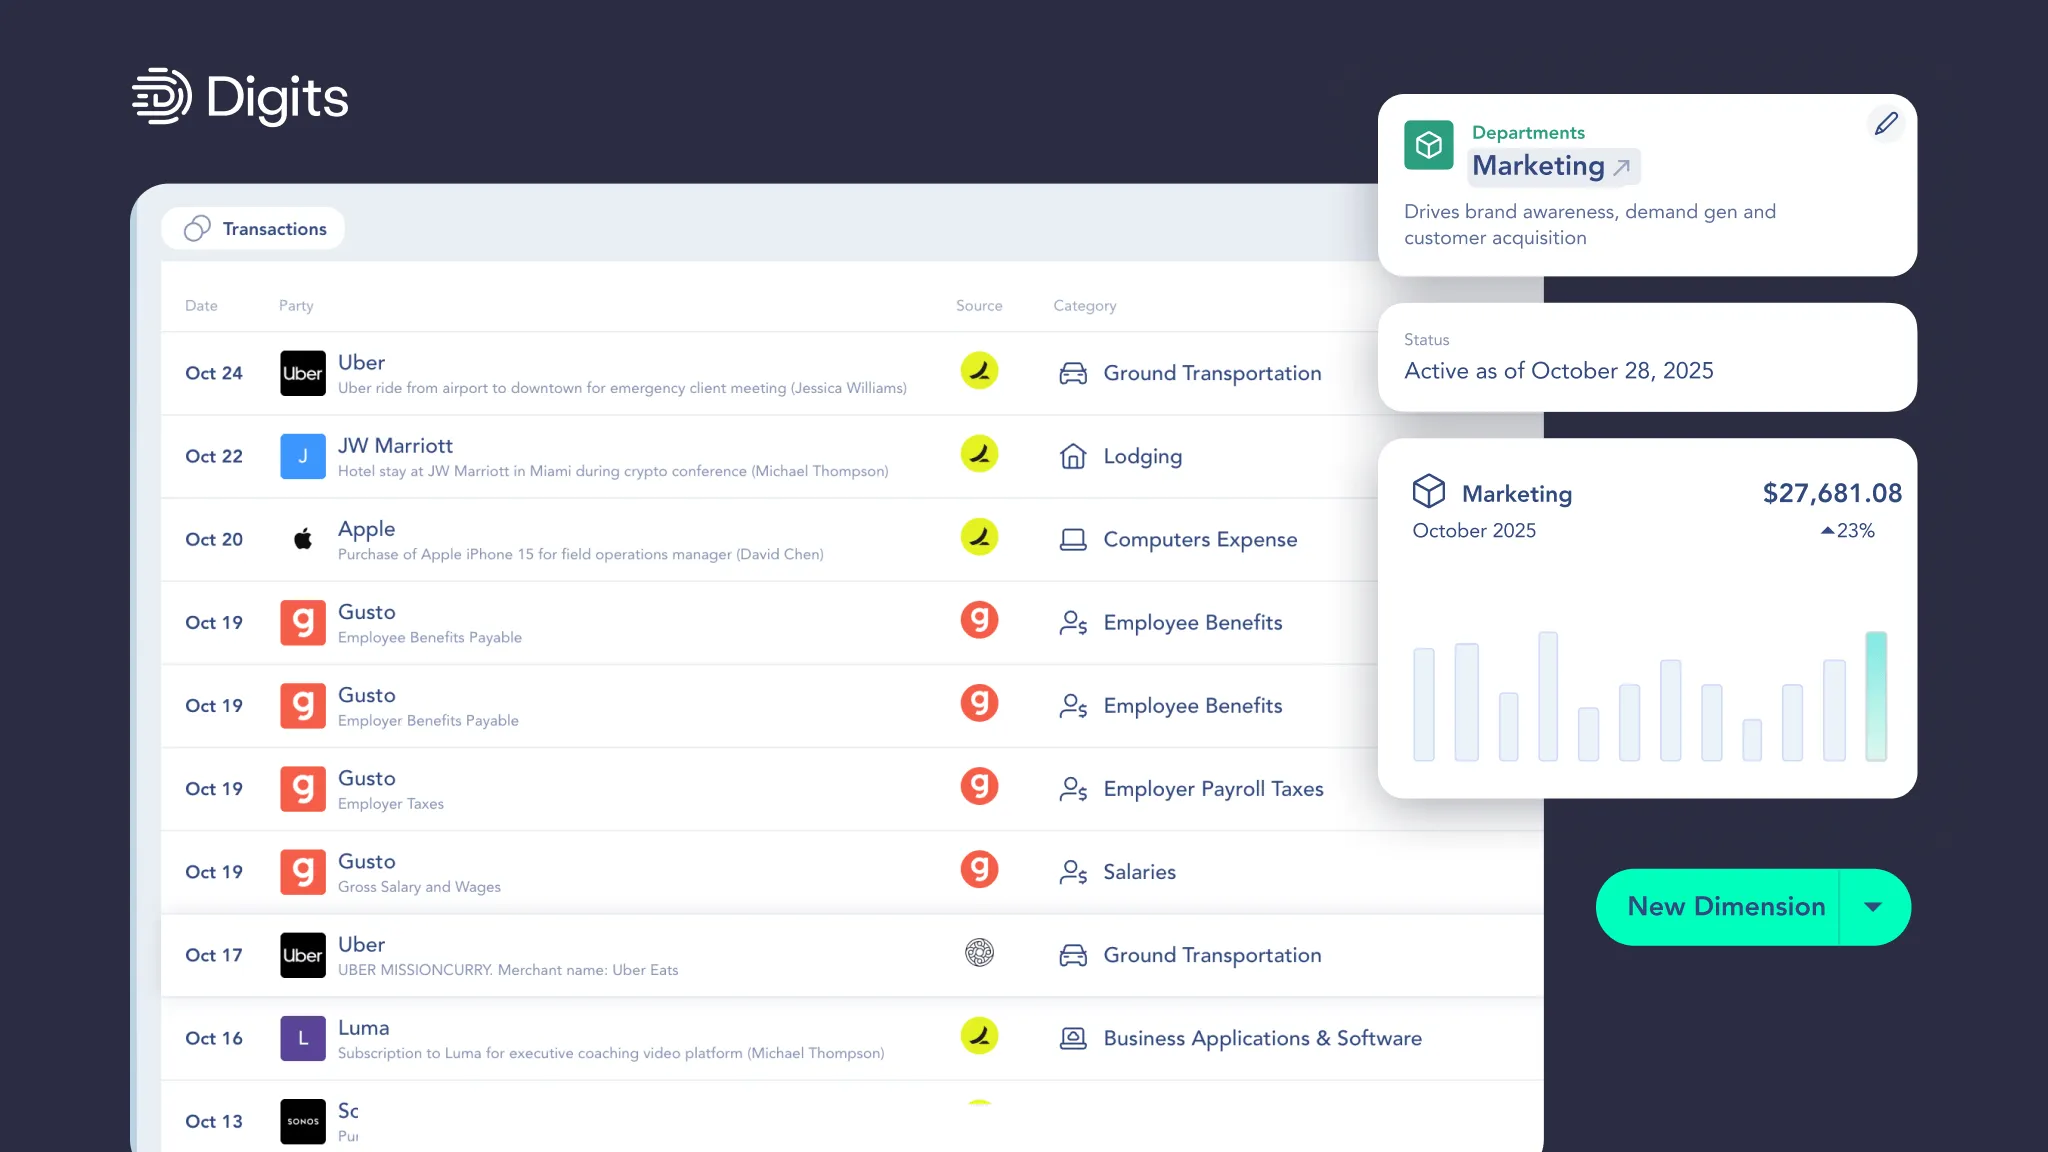2048x1152 pixels.
Task: Click Business Applications briefcase icon on Luma row
Action: (x=1073, y=1038)
